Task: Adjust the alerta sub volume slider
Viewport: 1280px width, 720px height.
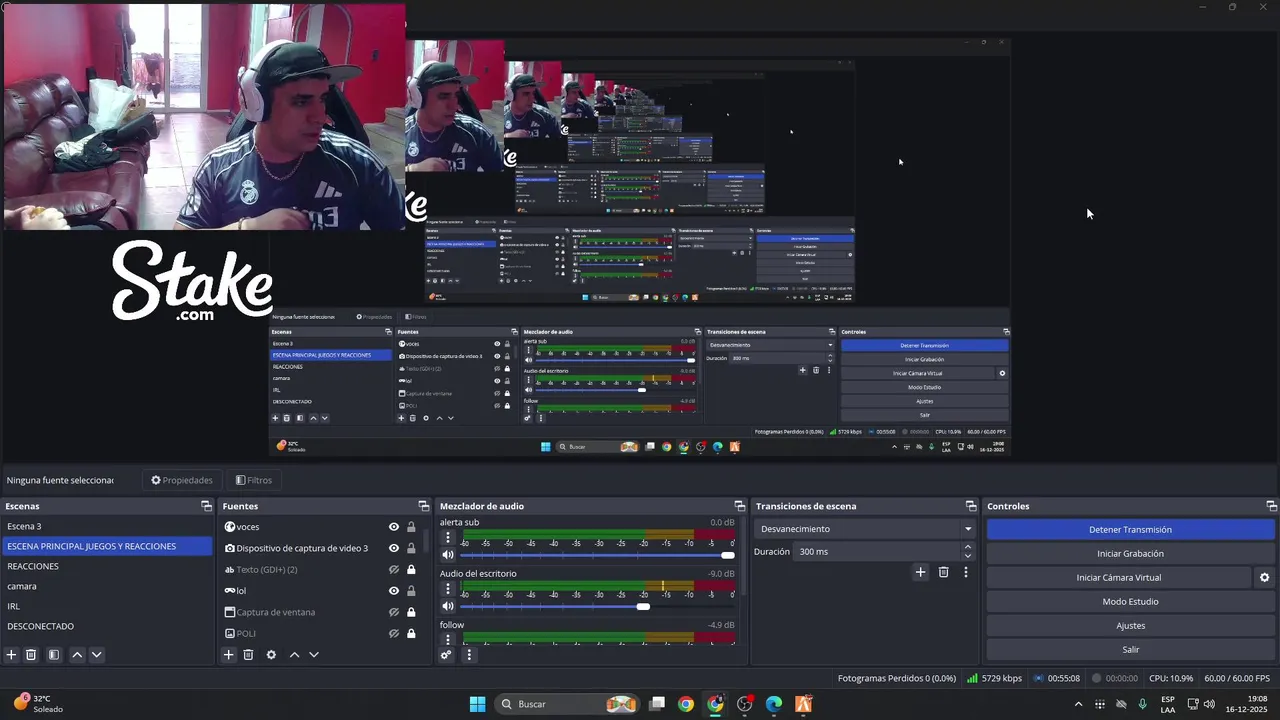Action: click(x=597, y=555)
